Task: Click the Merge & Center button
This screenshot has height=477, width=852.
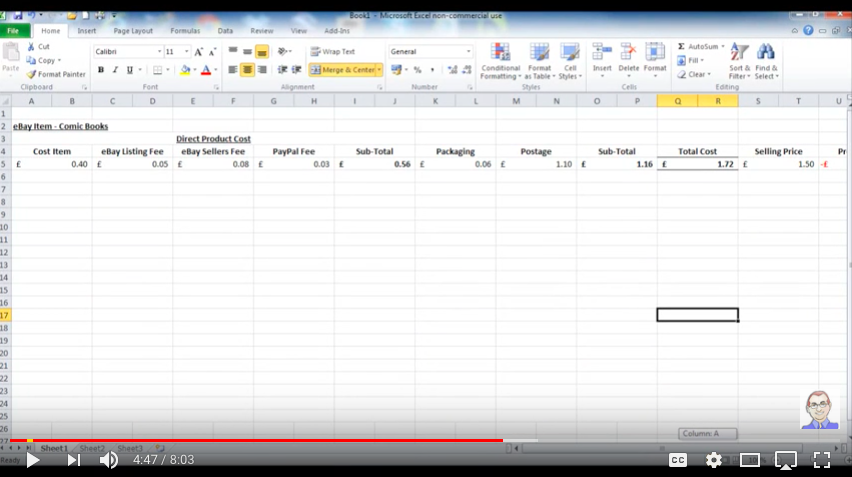Action: click(x=343, y=70)
